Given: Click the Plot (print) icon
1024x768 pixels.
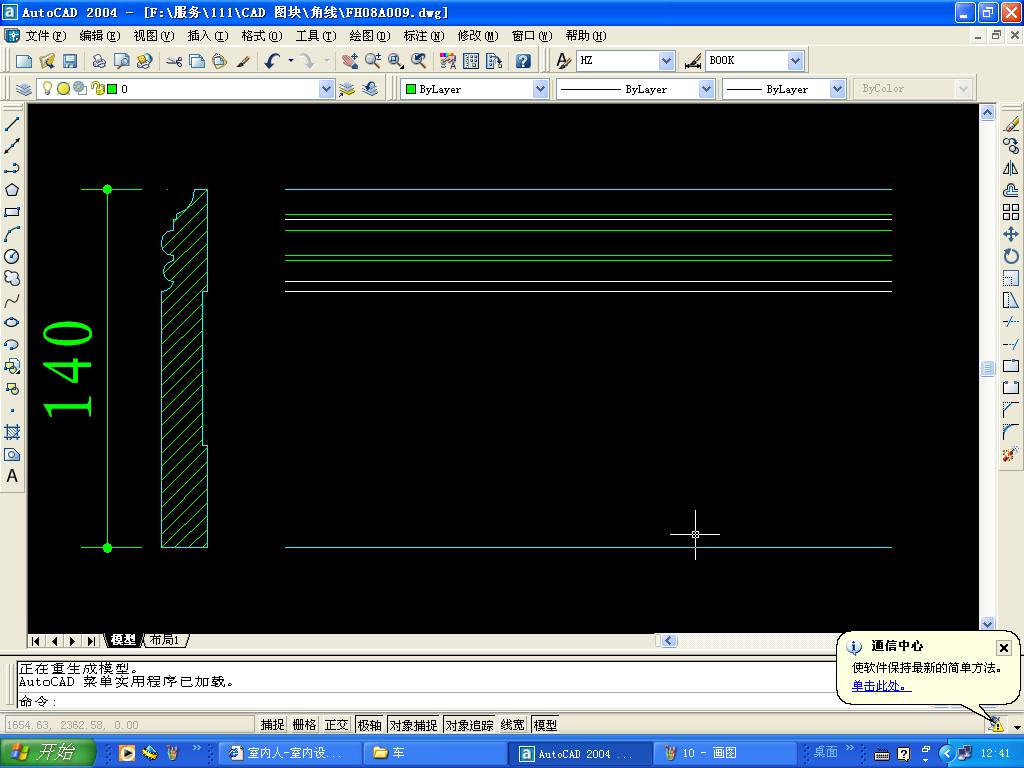Looking at the screenshot, I should (x=99, y=61).
